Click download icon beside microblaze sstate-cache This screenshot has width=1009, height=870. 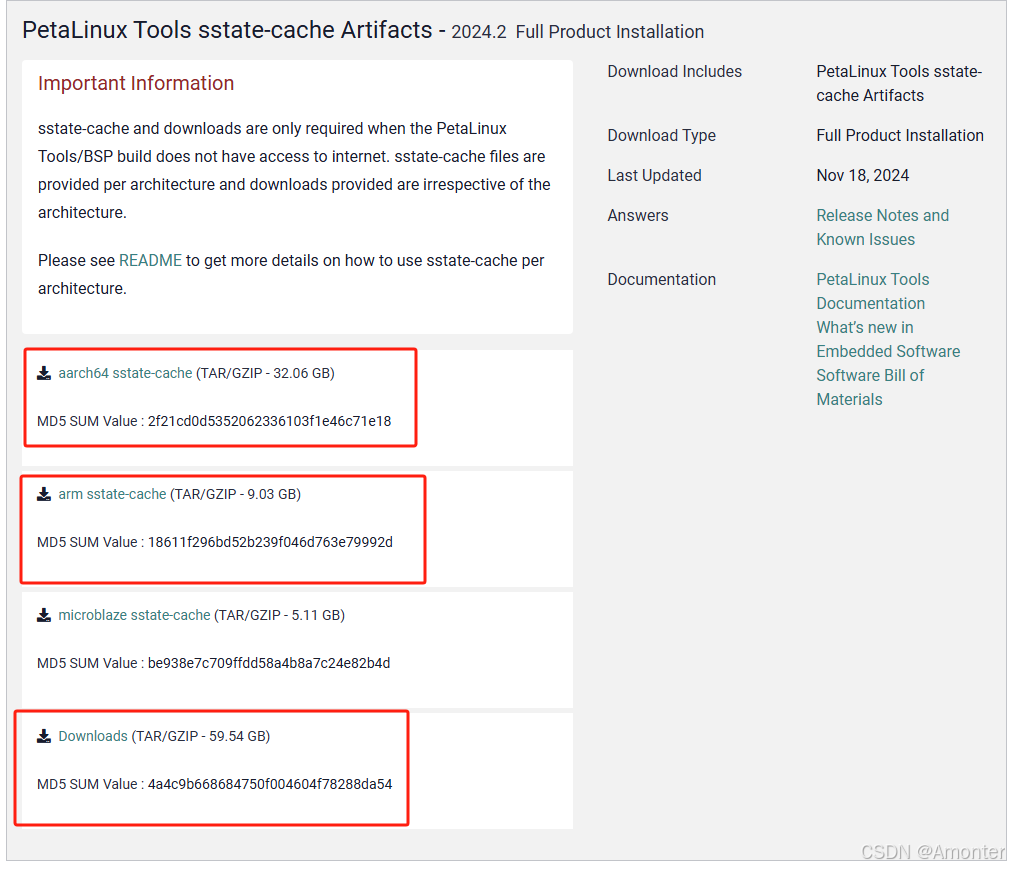click(x=44, y=615)
